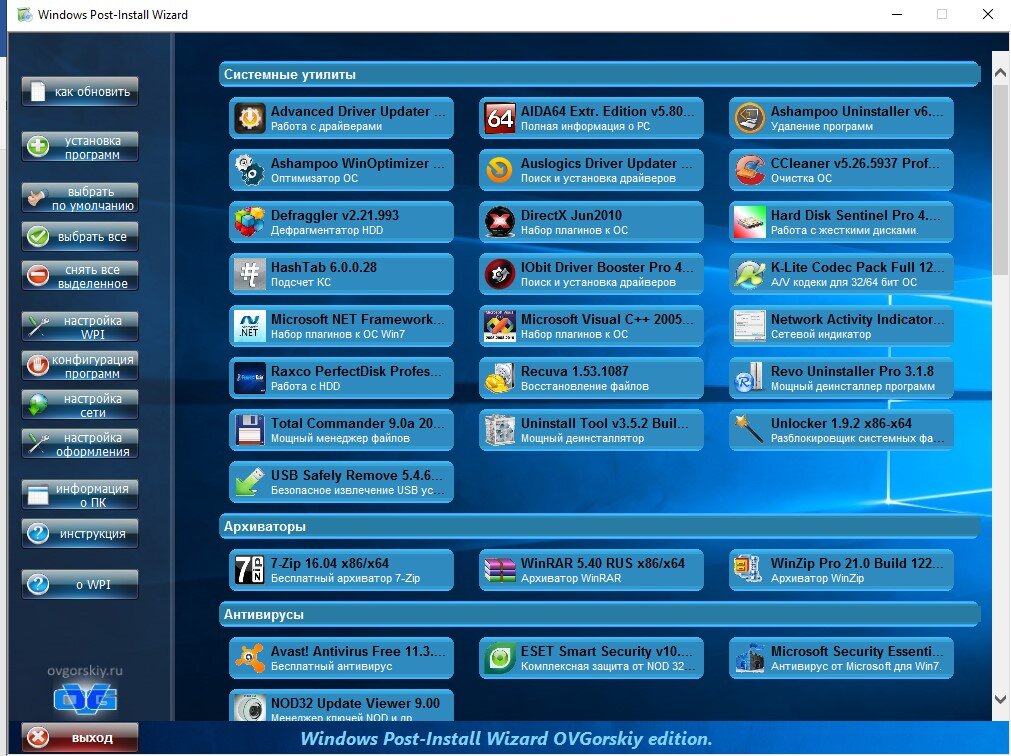This screenshot has height=756, width=1011.
Task: Click 'Сетевой индикатор' description text
Action: point(821,334)
